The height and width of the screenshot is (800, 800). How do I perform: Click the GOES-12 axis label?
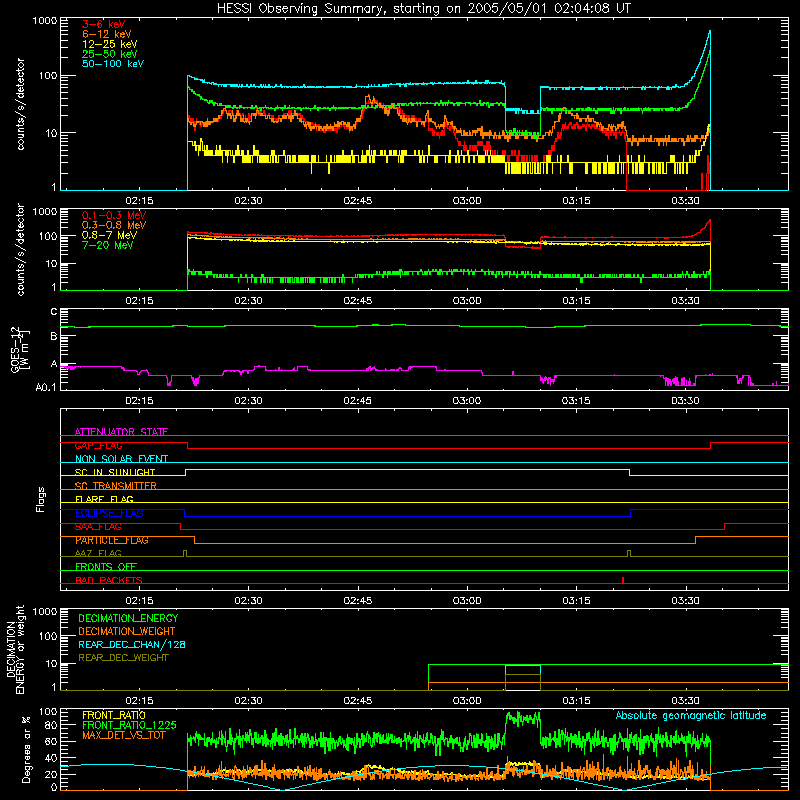[20, 350]
